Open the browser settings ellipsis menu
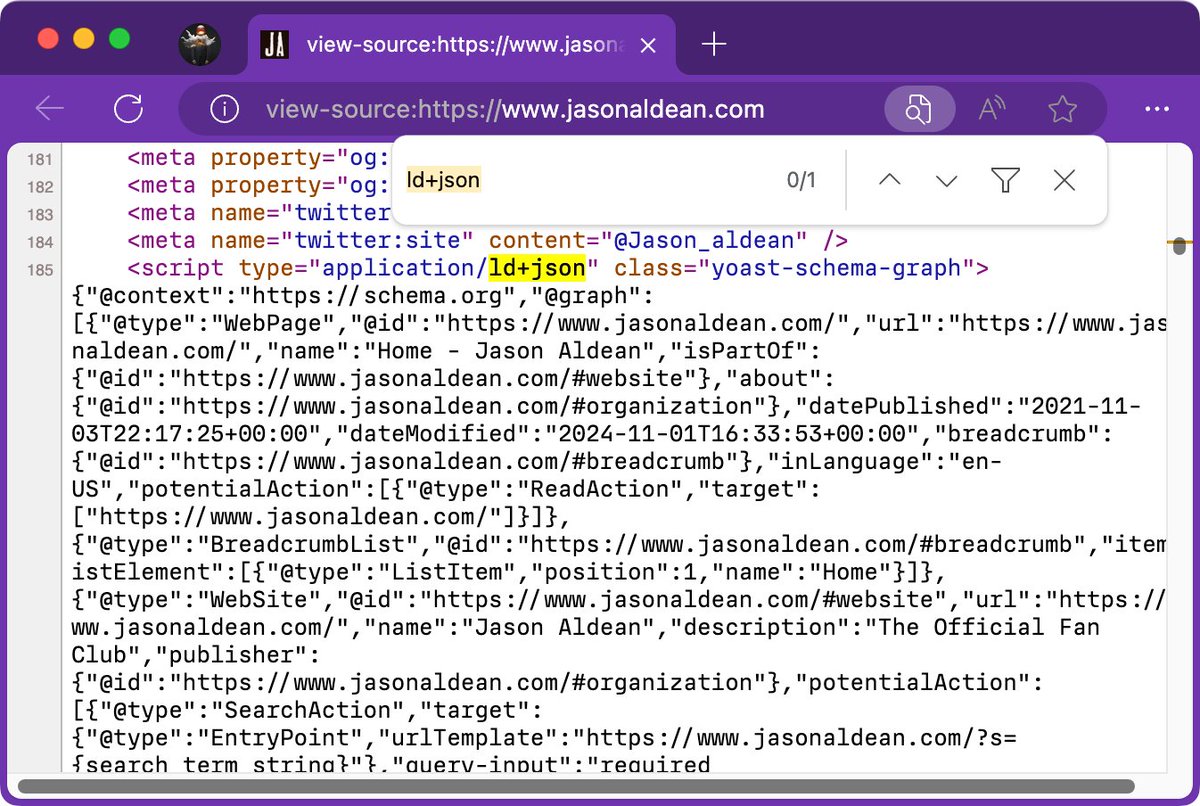 coord(1157,109)
